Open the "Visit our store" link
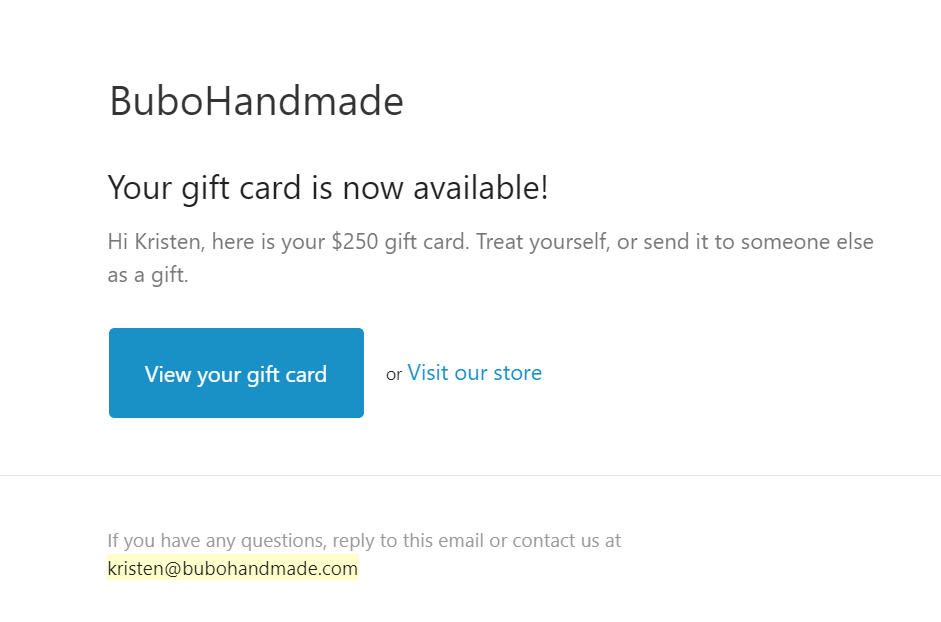The image size is (941, 622). coord(474,373)
